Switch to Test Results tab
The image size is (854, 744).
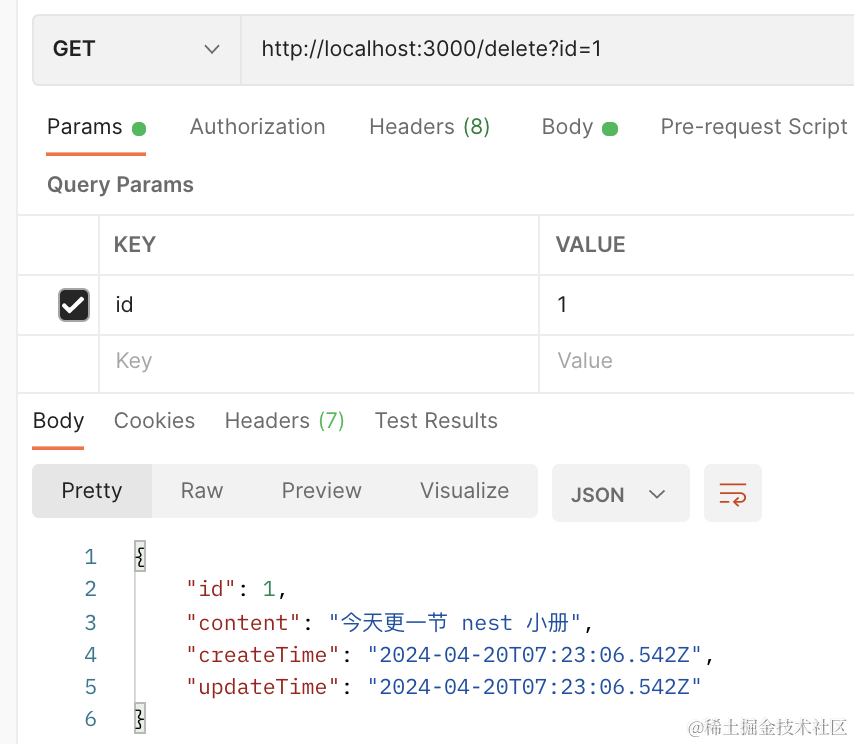click(436, 421)
